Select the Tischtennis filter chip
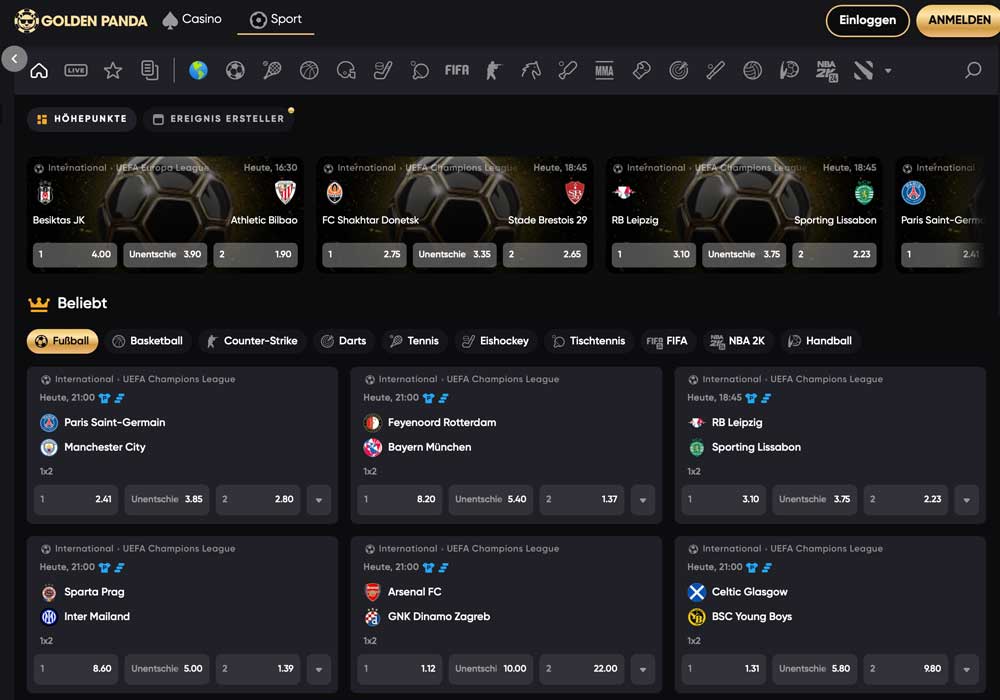This screenshot has height=700, width=1000. [x=589, y=341]
